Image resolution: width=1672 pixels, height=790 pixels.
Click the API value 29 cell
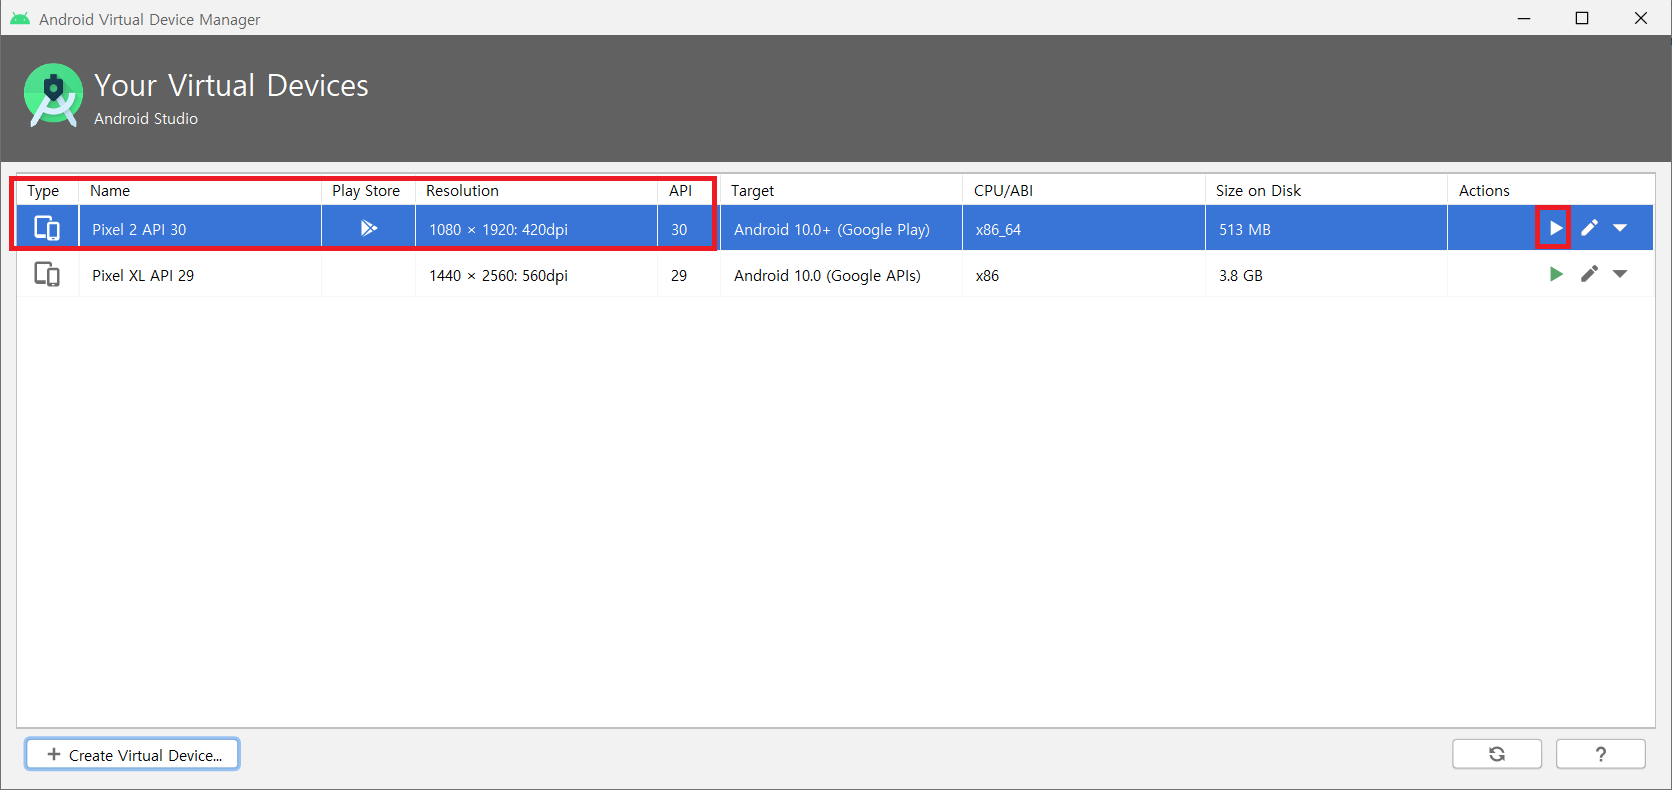(x=688, y=275)
